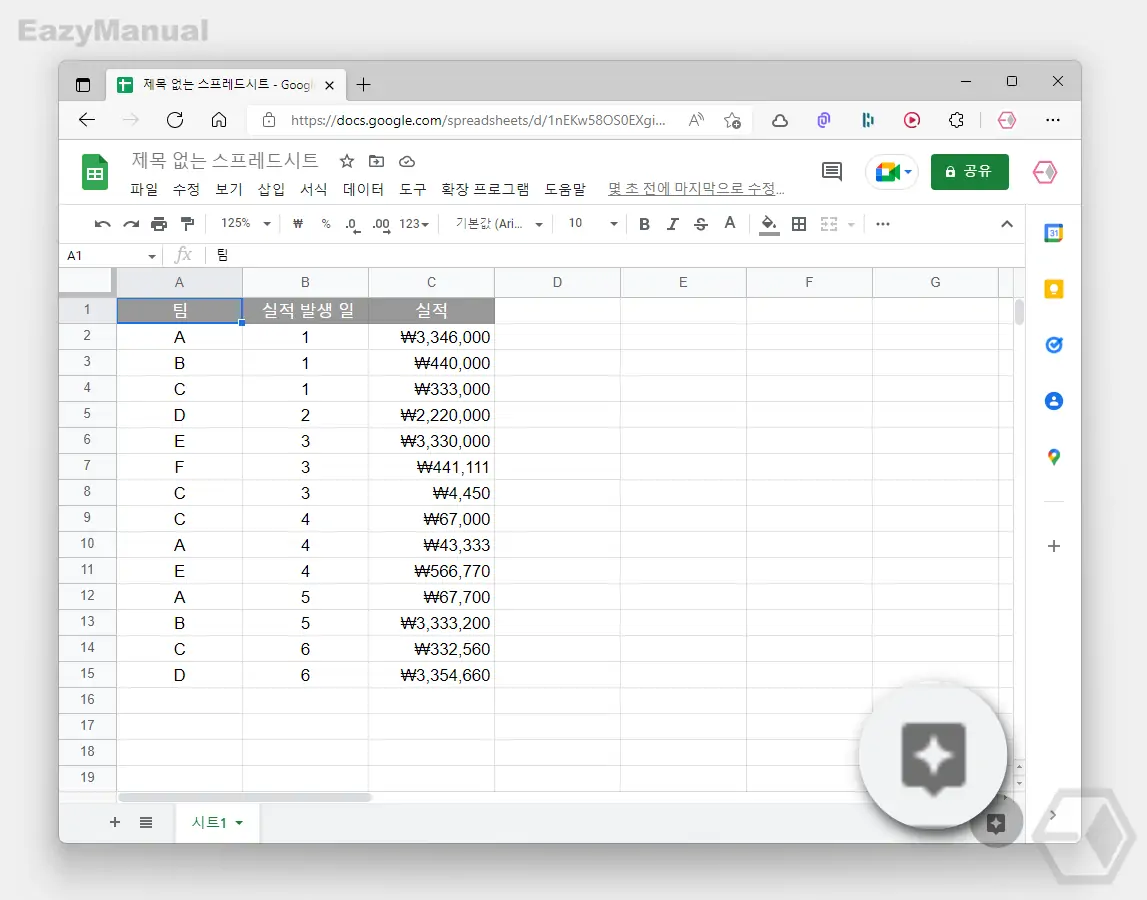Viewport: 1147px width, 900px height.
Task: Open the 확장 프로그램 menu
Action: click(484, 190)
